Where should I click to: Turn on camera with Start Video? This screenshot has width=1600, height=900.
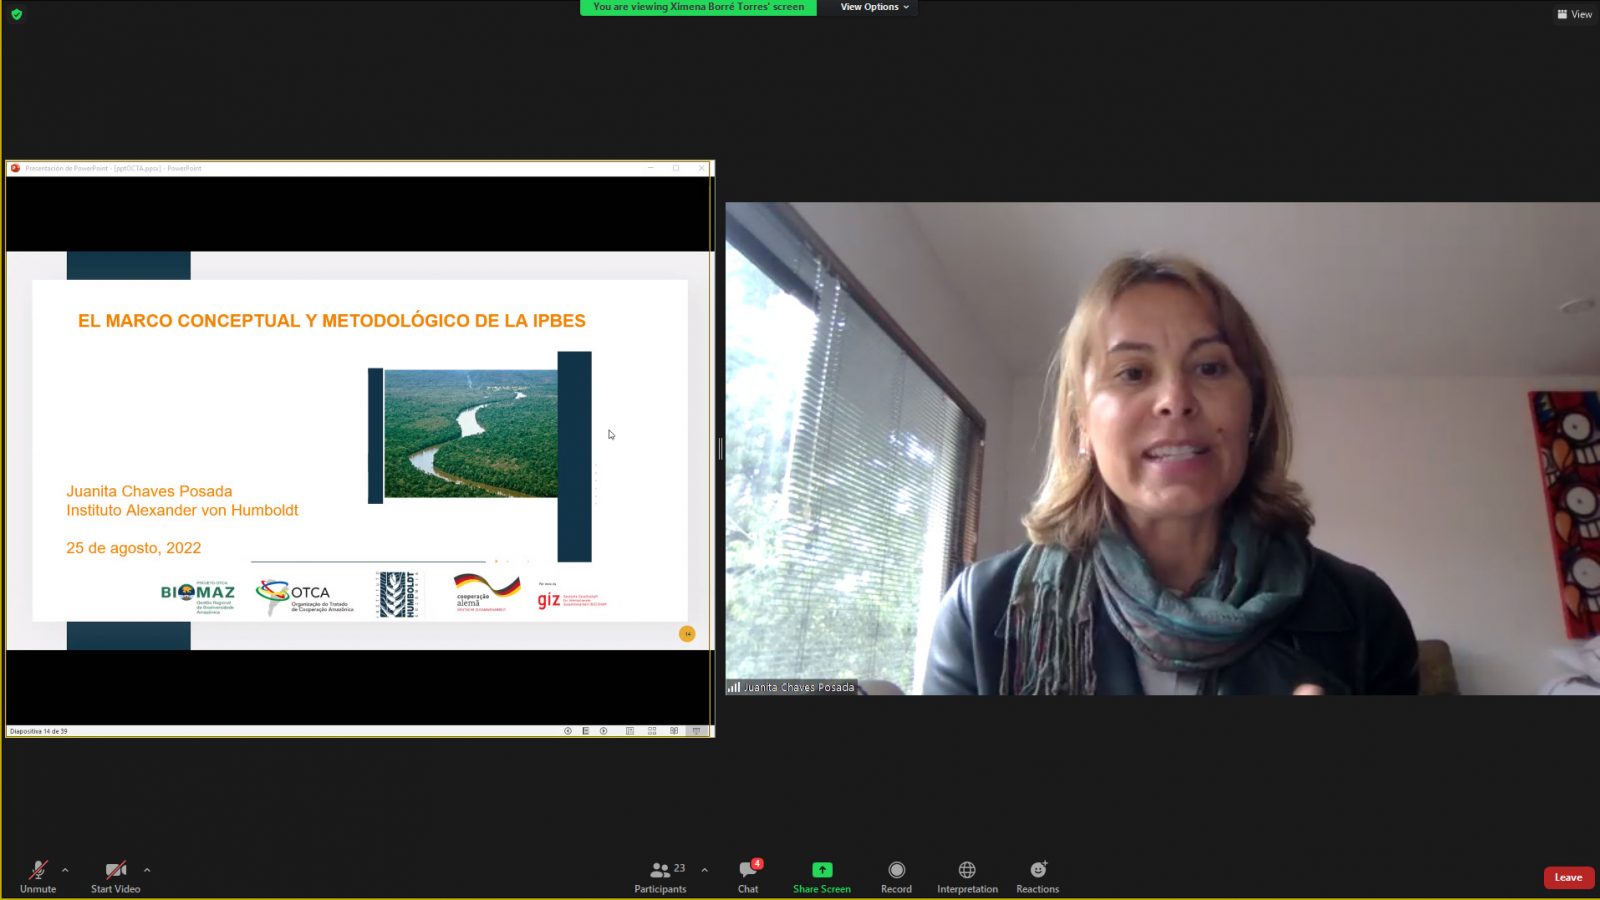pyautogui.click(x=115, y=871)
